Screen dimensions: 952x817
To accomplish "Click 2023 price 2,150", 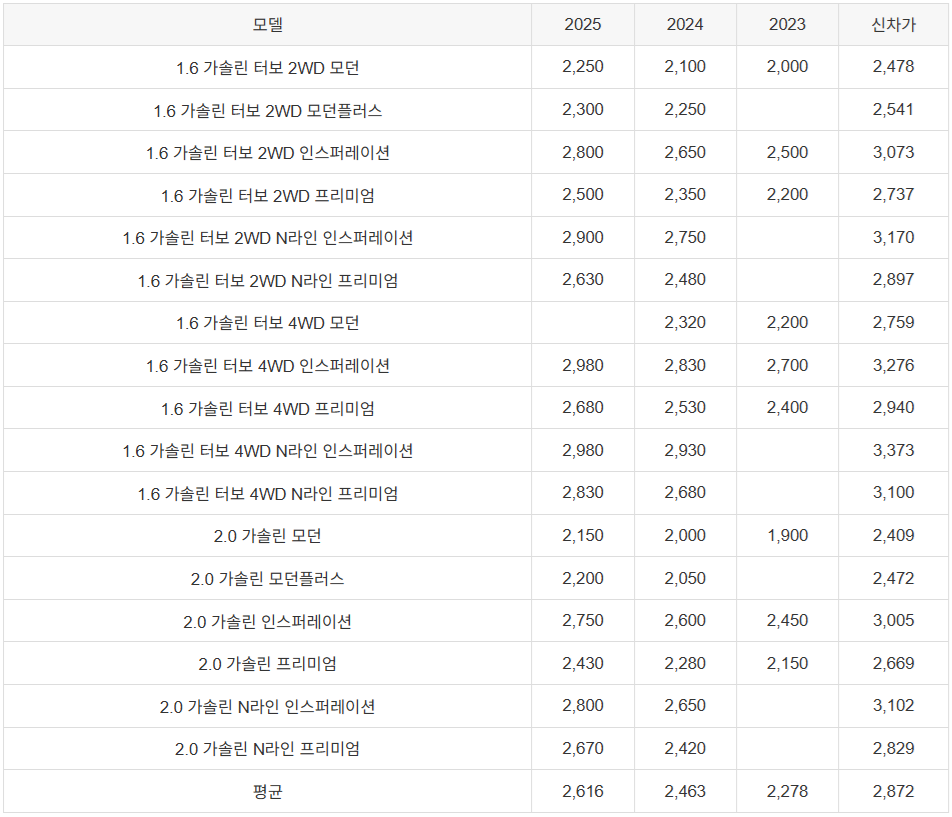I will [787, 663].
